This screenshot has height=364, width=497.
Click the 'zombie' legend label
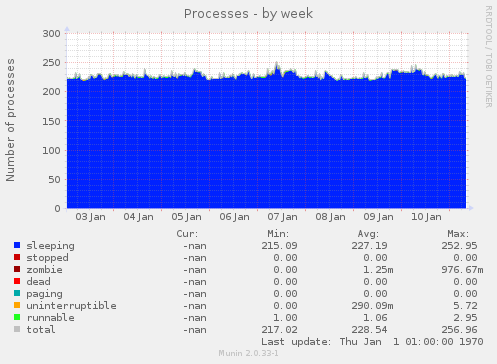pos(44,270)
